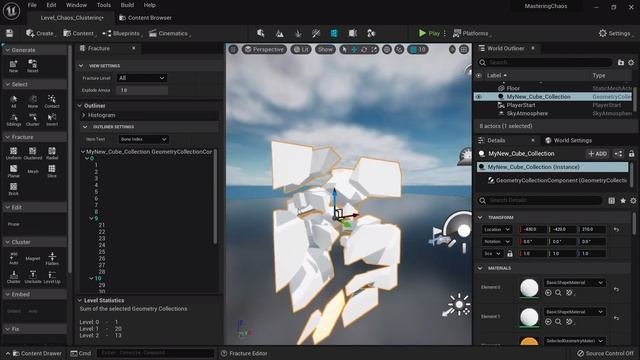640x360 pixels.
Task: Open the Build menu
Action: click(127, 5)
